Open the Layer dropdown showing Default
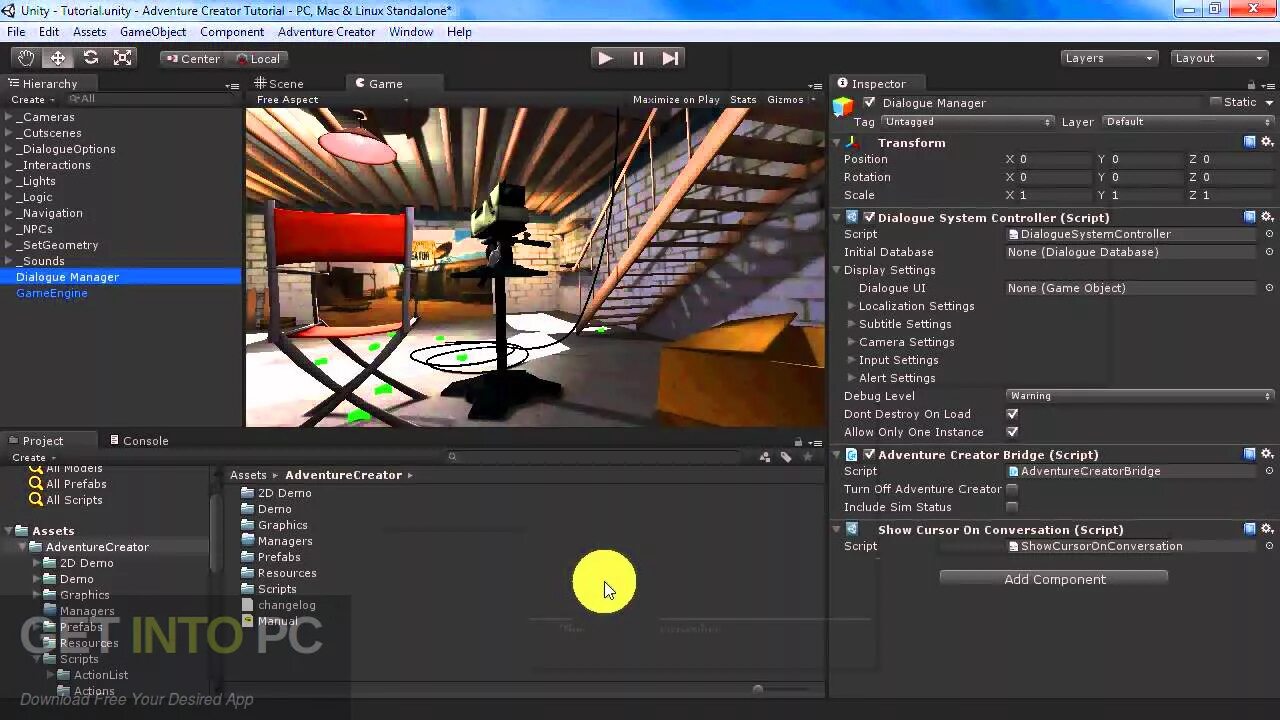The height and width of the screenshot is (720, 1280). 1188,122
